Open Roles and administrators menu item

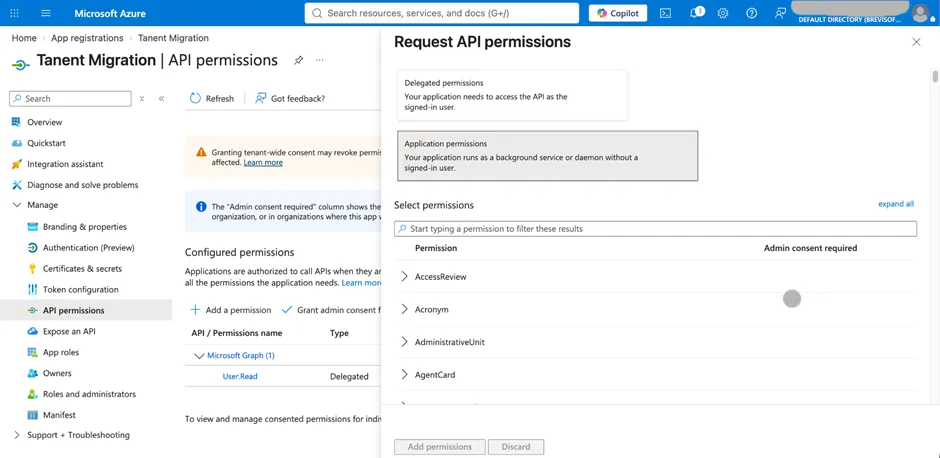click(x=89, y=394)
